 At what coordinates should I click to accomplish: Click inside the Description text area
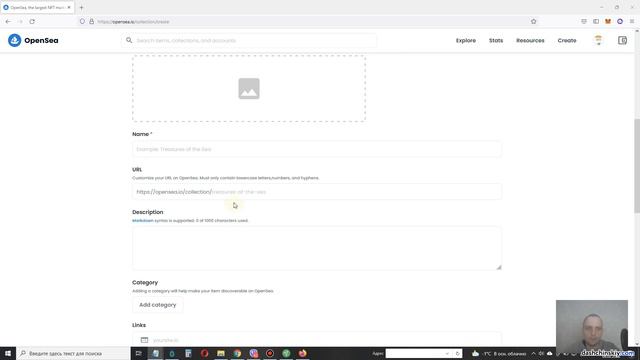point(317,248)
